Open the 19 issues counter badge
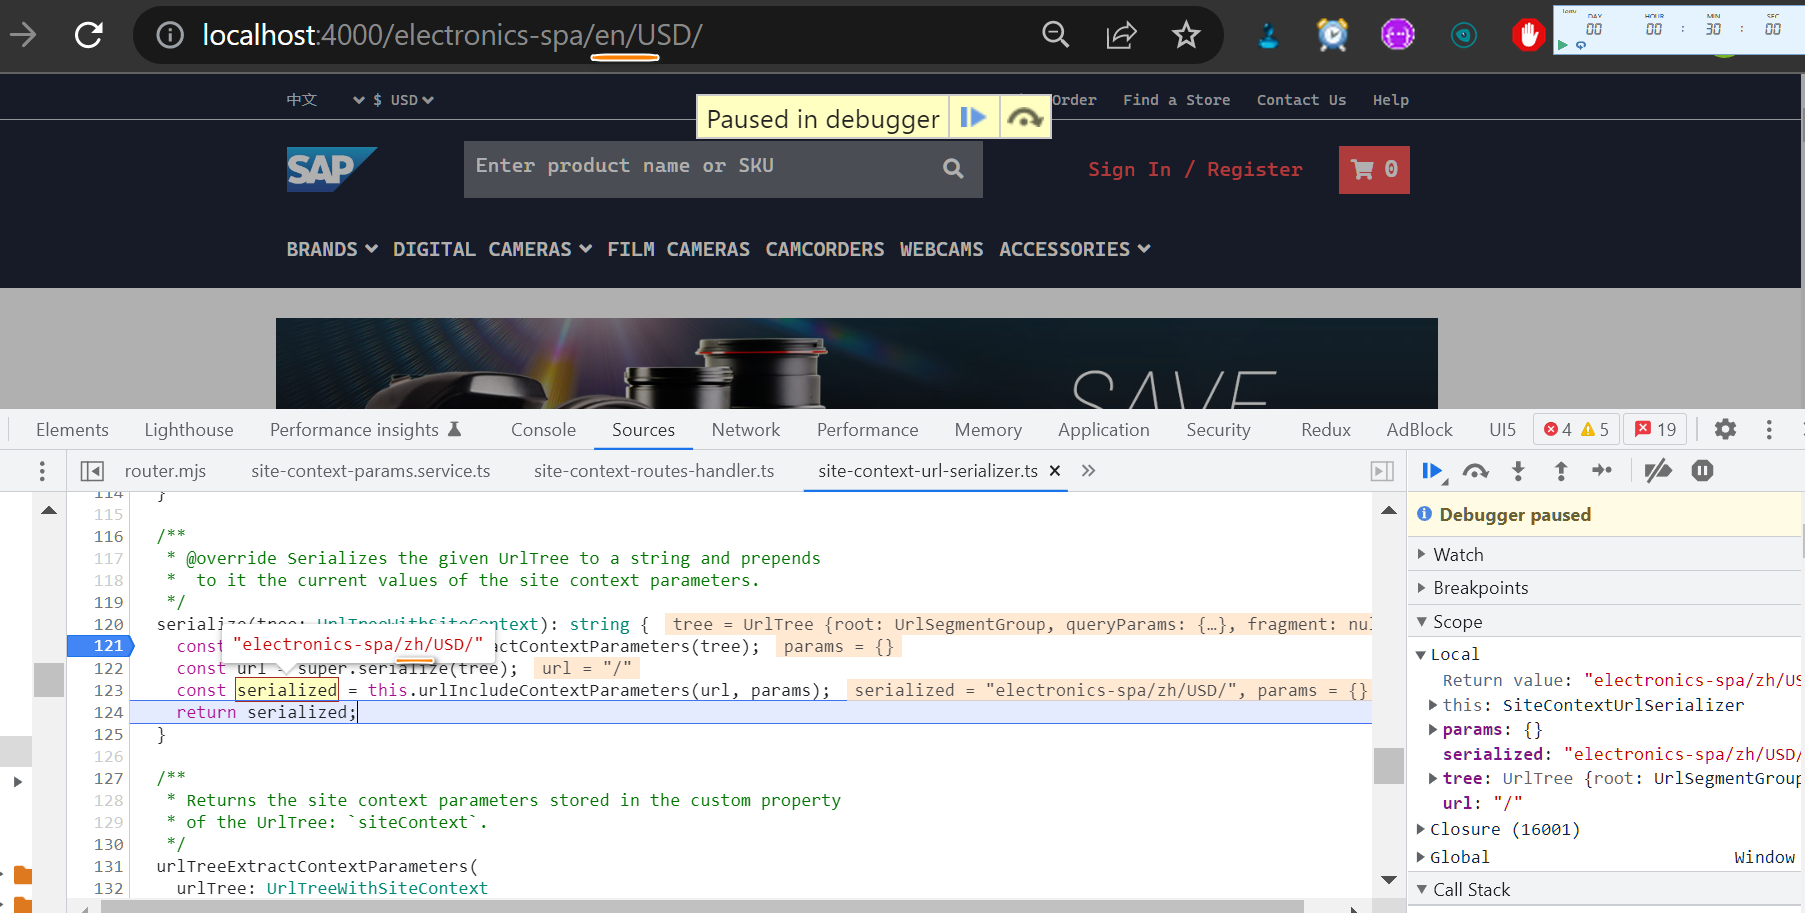Viewport: 1805px width, 913px height. click(1655, 429)
